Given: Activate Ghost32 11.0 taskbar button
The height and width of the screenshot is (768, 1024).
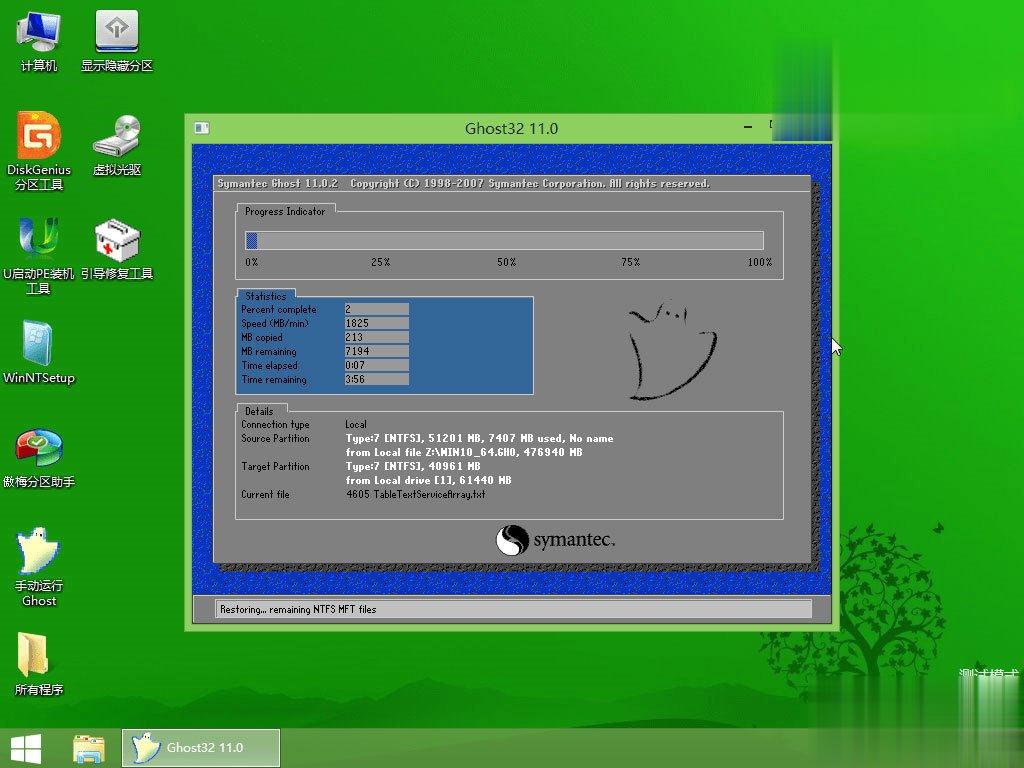Looking at the screenshot, I should click(x=201, y=748).
